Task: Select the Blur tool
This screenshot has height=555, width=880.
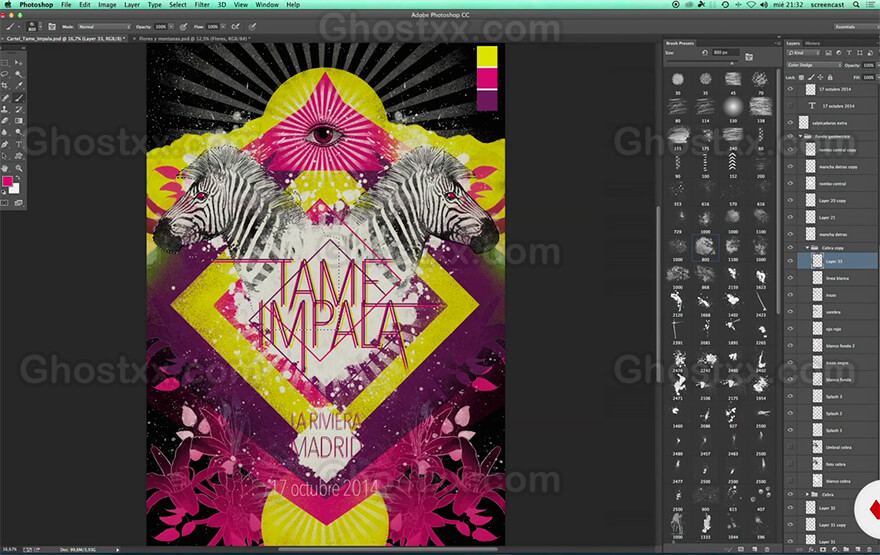Action: coord(6,132)
